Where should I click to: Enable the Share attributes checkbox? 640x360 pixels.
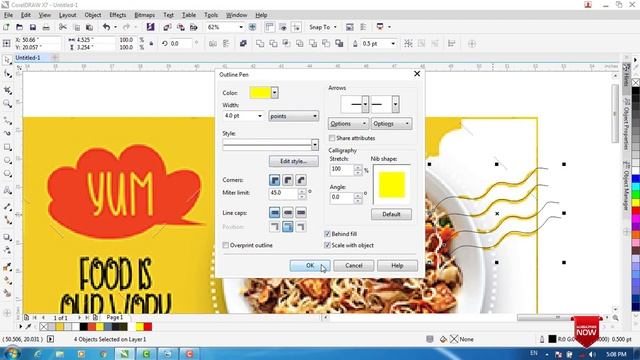332,138
